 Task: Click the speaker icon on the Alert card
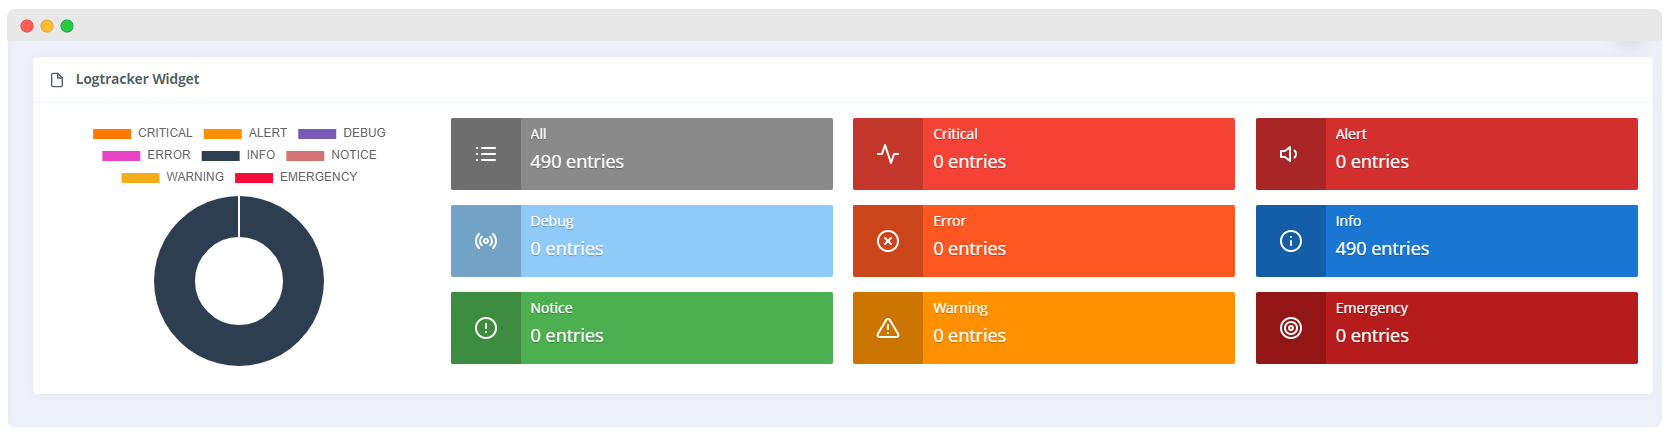point(1290,154)
